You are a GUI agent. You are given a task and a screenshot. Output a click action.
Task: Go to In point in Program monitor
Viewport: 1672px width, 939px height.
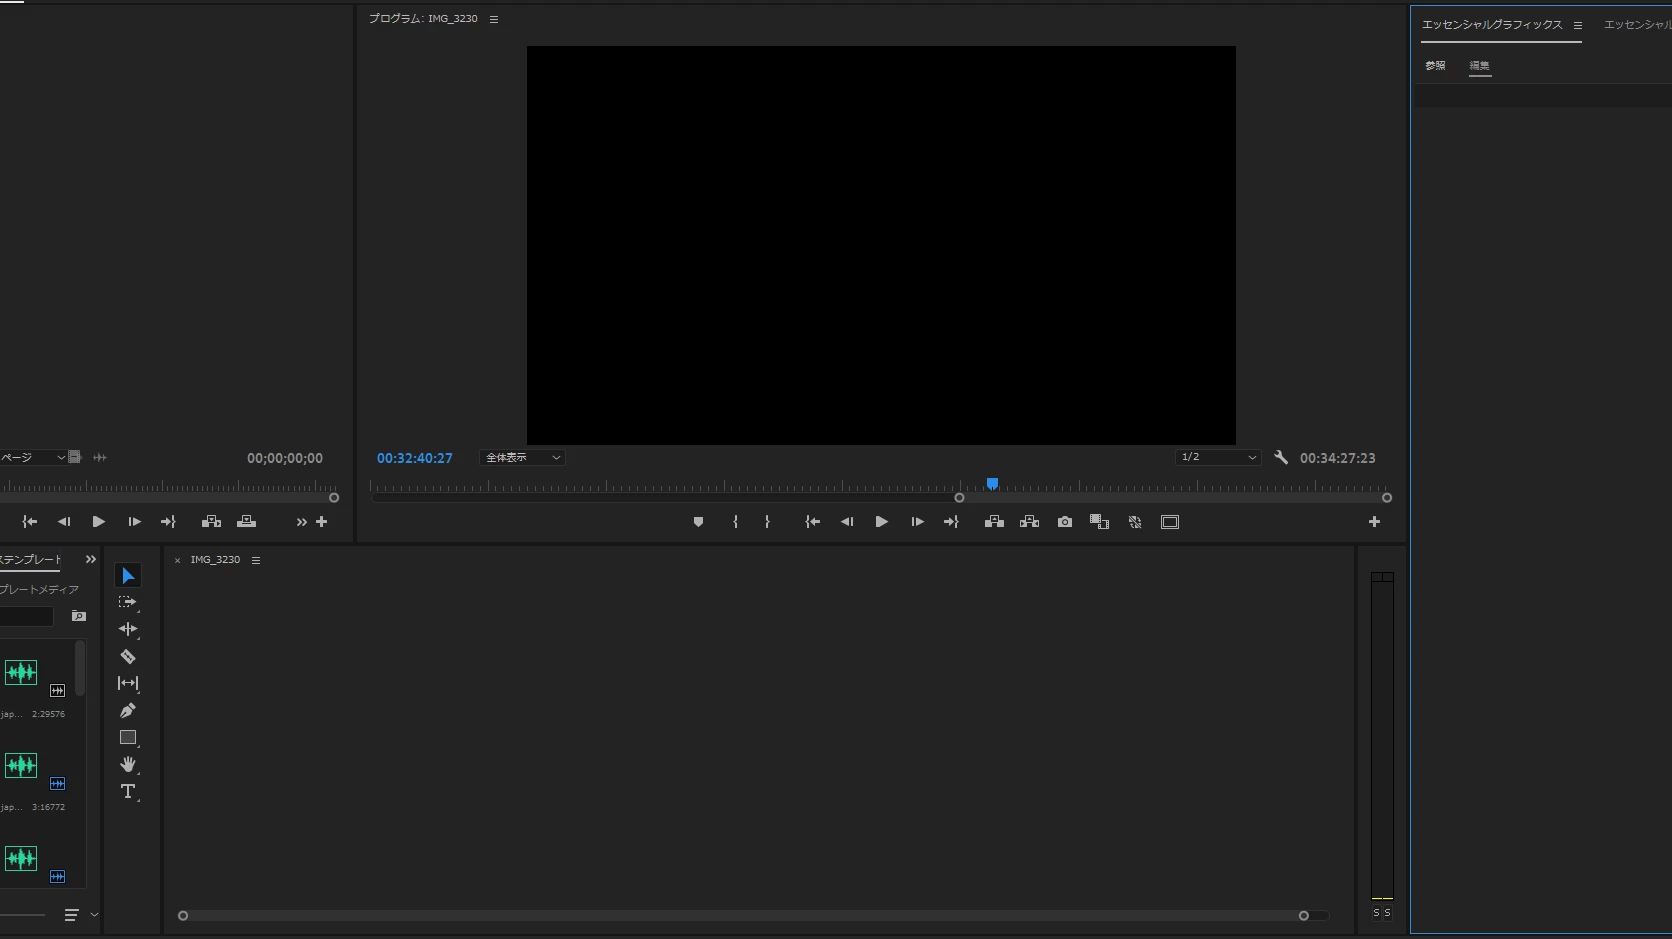(813, 522)
